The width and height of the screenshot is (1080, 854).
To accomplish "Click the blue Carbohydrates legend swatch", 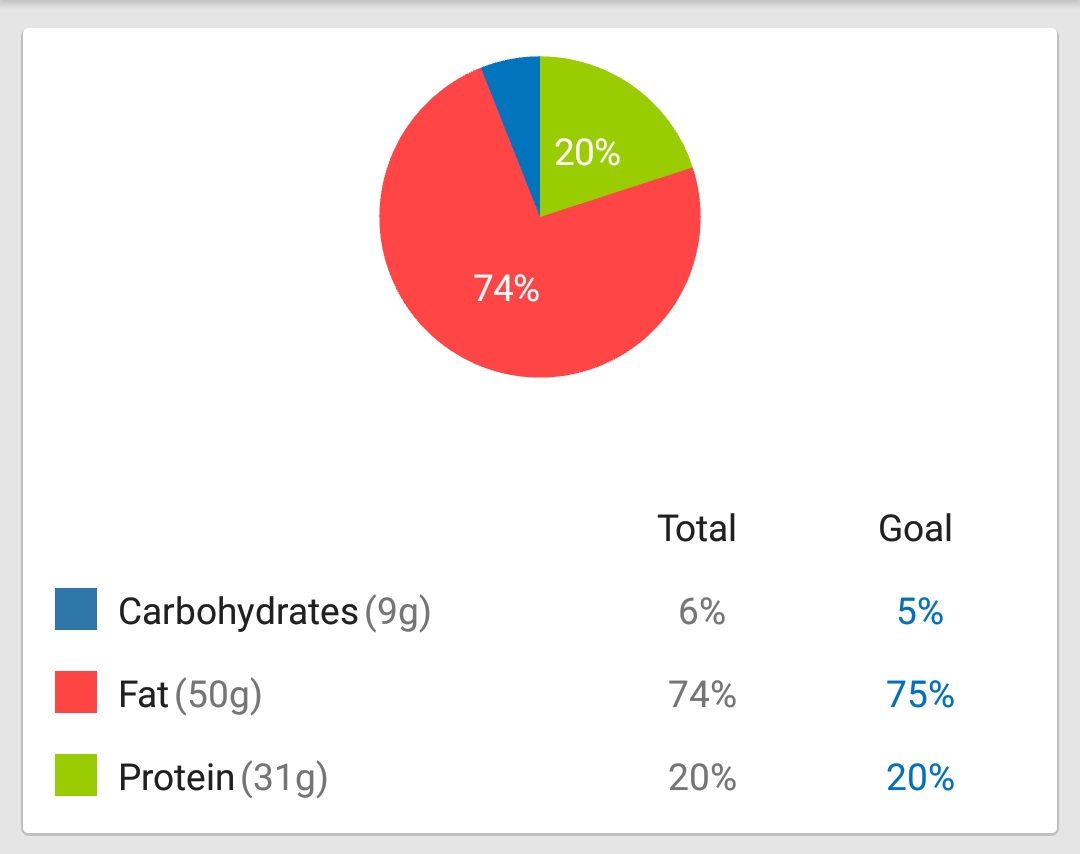I will (x=76, y=609).
